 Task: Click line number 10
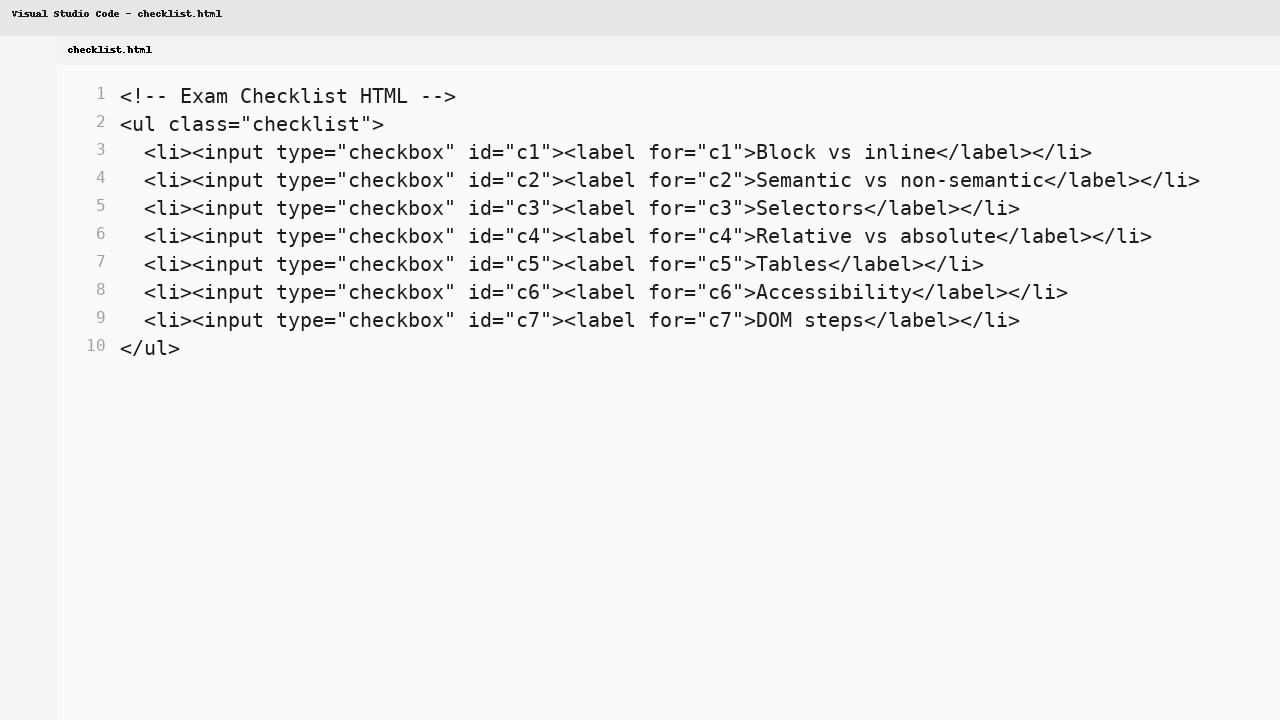(95, 346)
